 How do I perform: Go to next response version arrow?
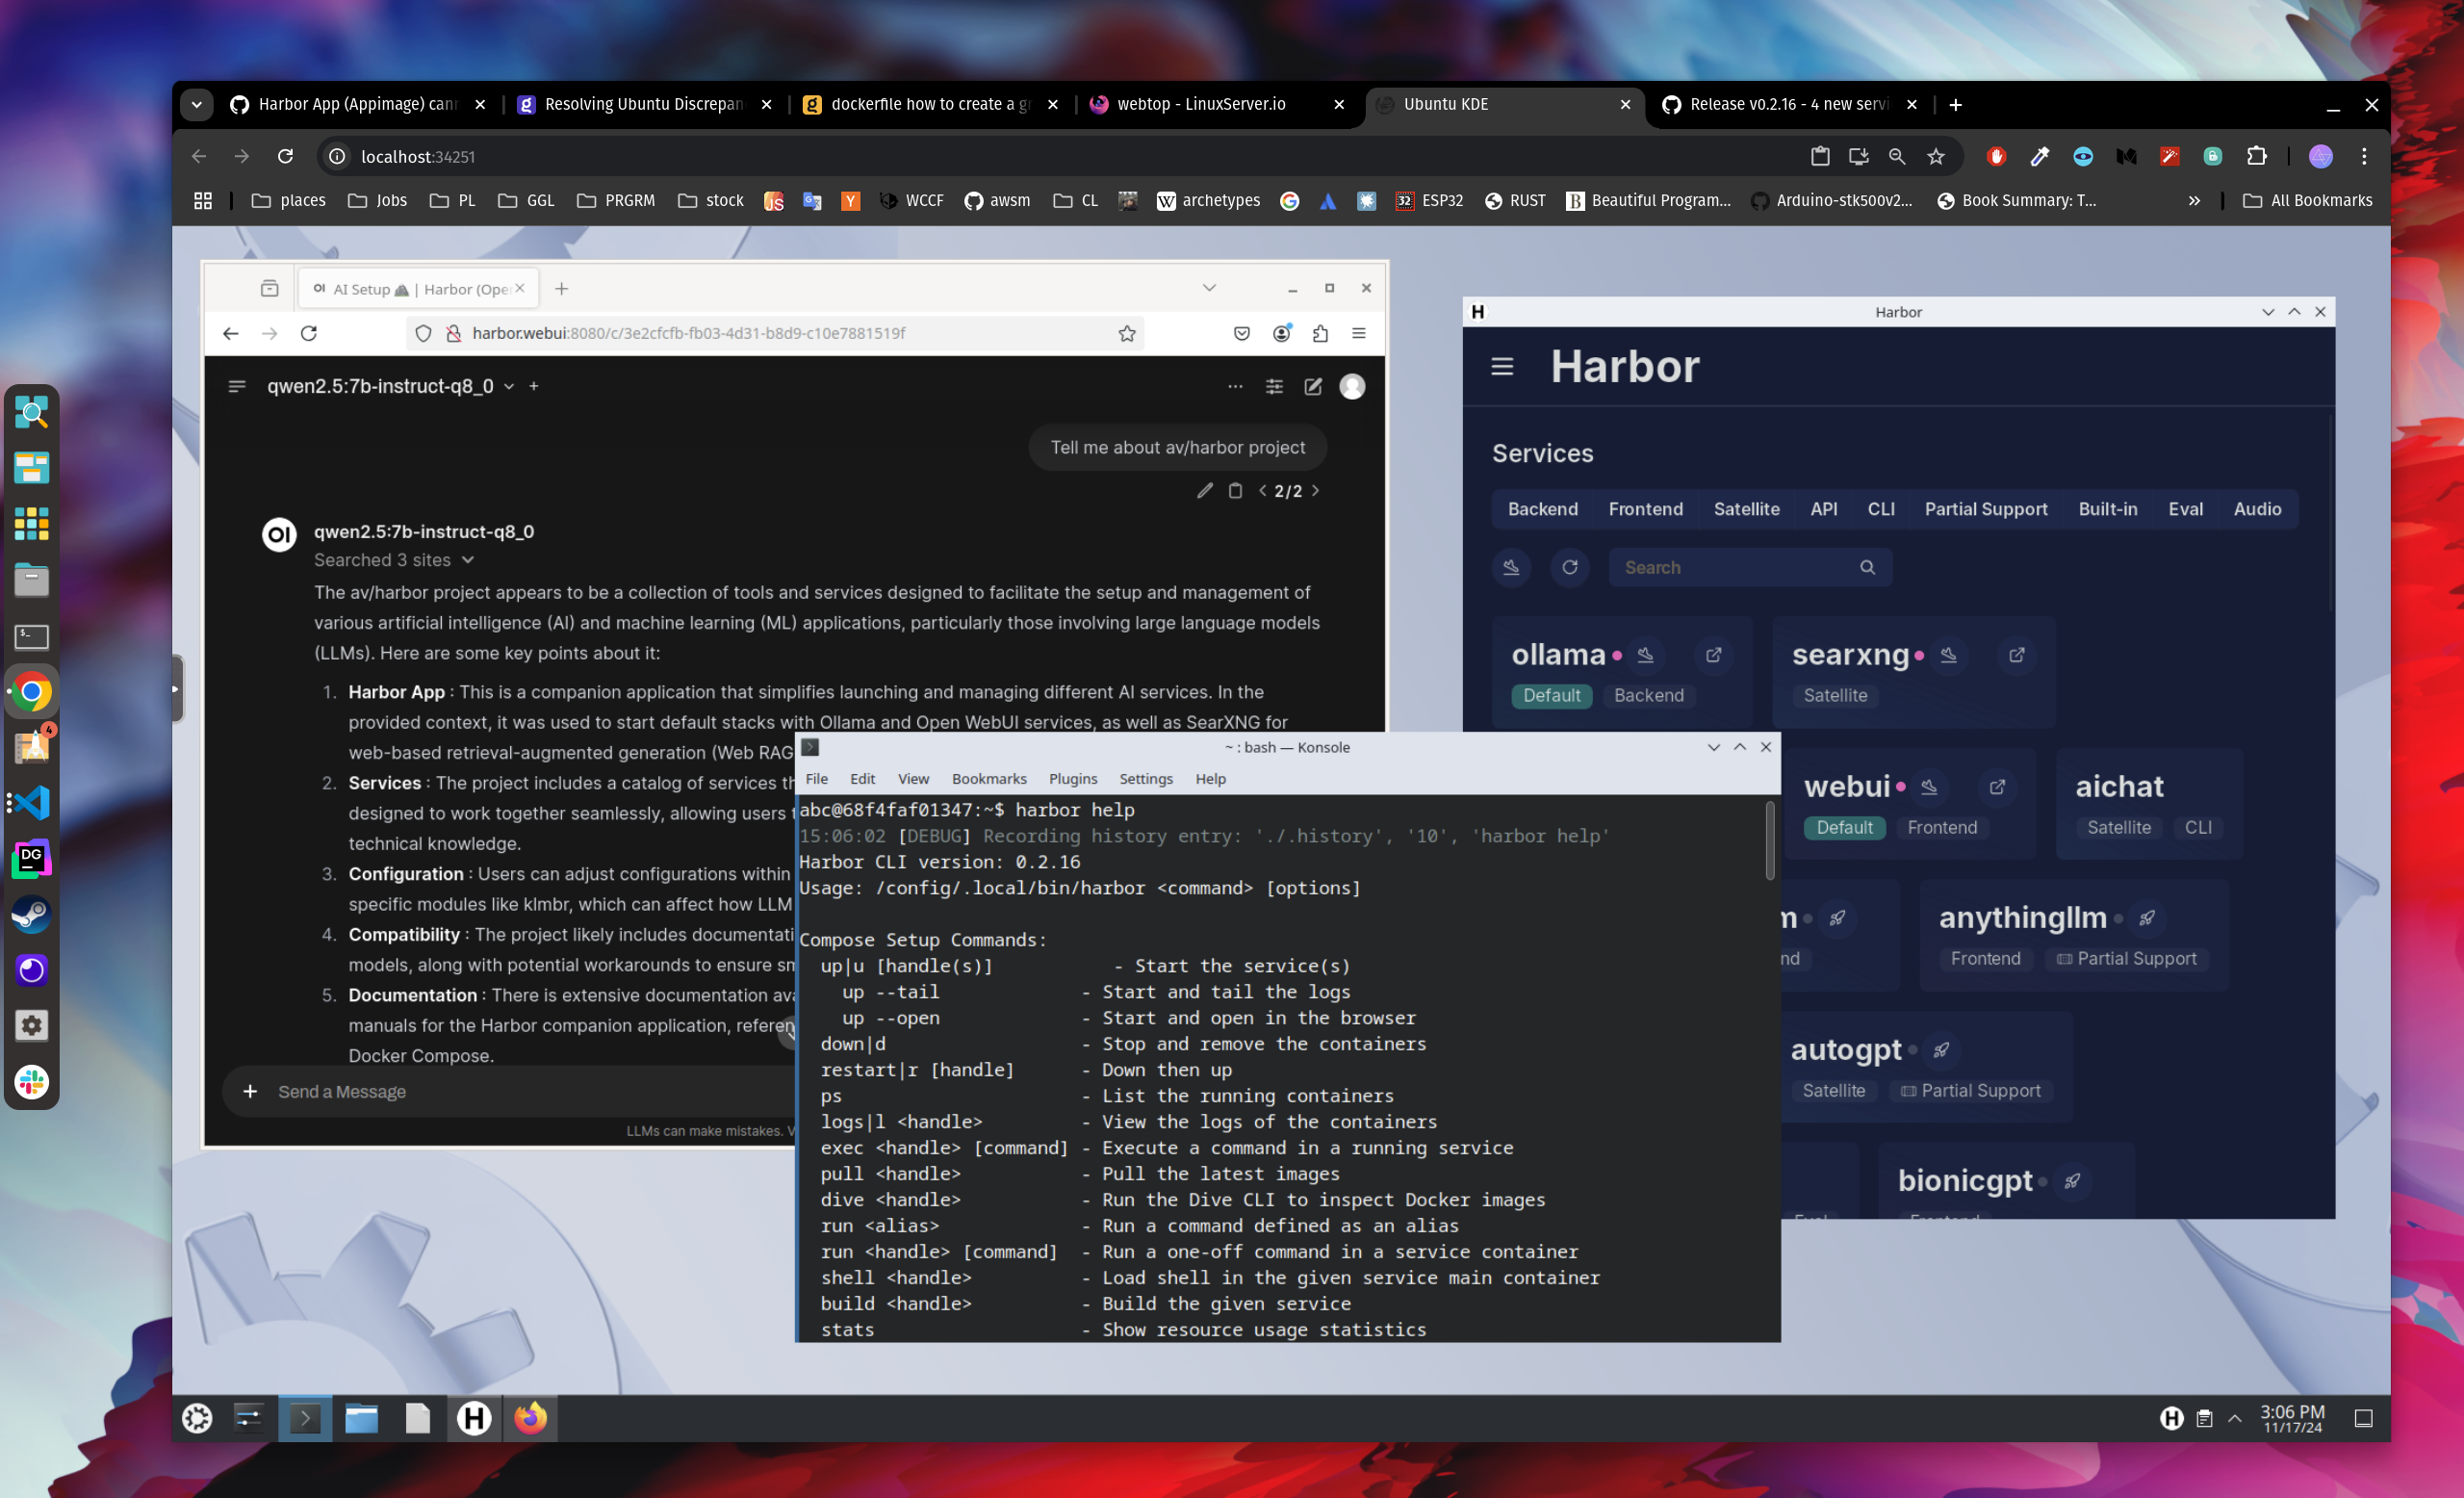coord(1315,490)
